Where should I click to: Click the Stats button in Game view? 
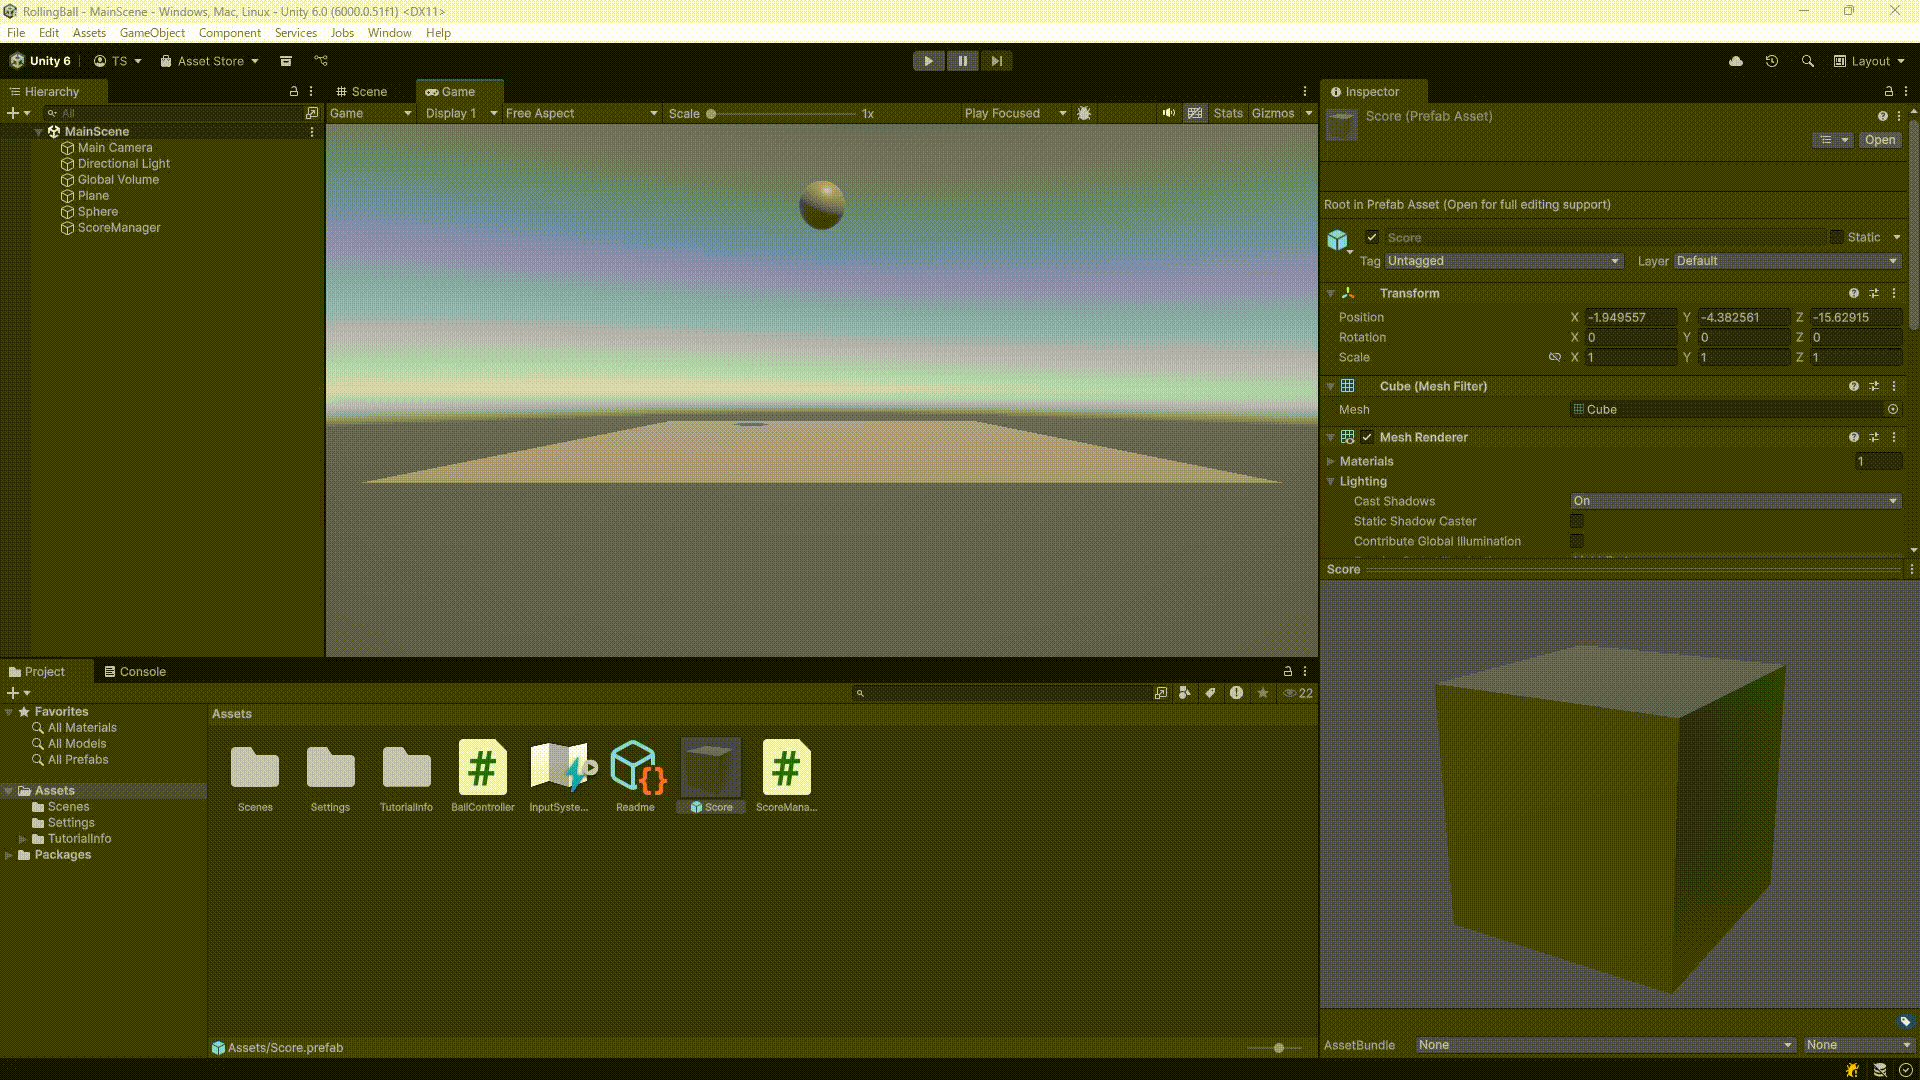tap(1227, 113)
